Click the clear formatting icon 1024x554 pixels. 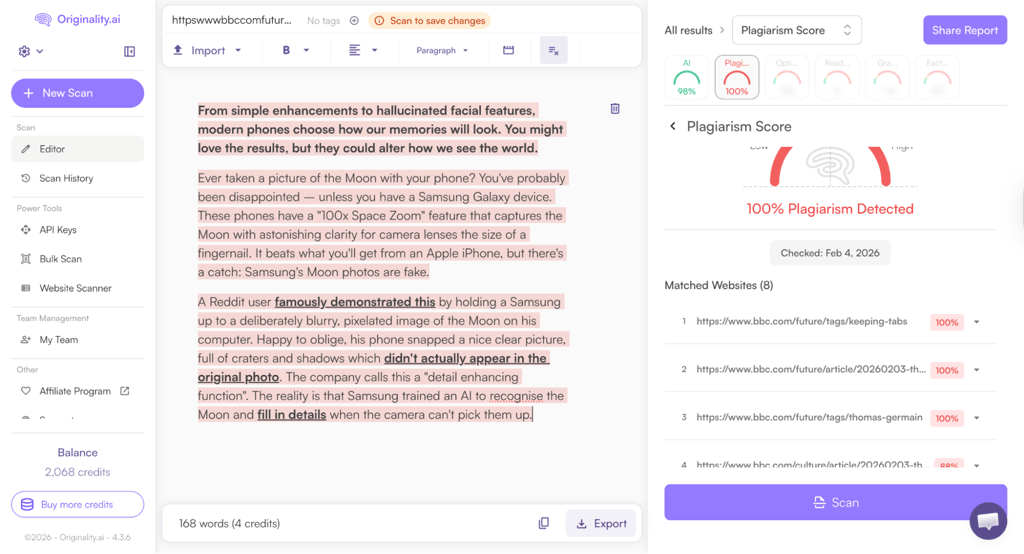click(554, 50)
